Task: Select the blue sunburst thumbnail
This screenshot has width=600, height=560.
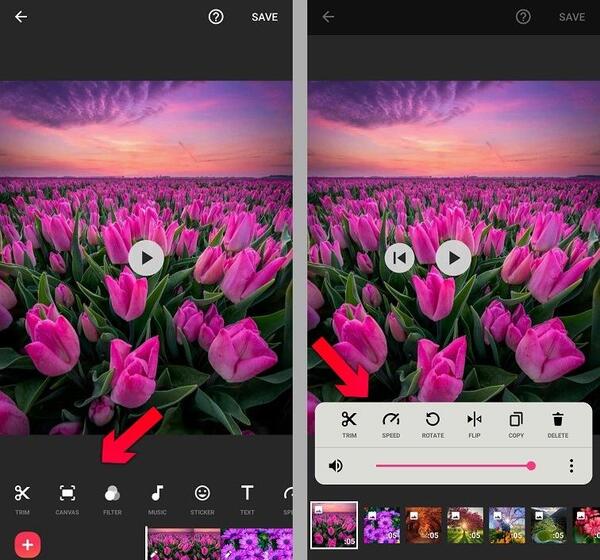Action: pyautogui.click(x=507, y=525)
